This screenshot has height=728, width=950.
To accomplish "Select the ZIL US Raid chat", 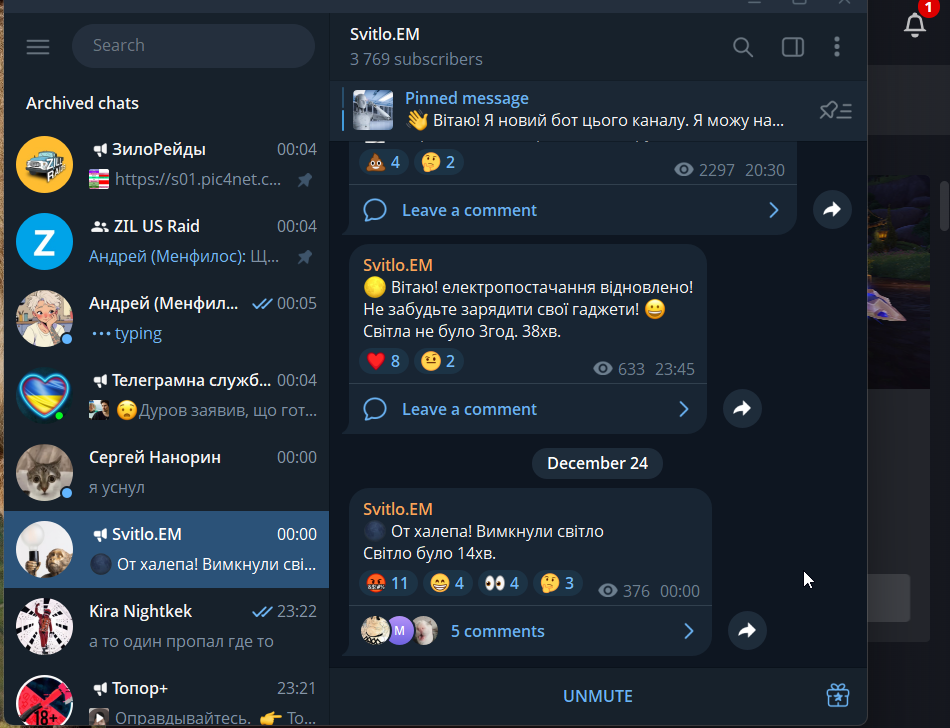I will [x=167, y=241].
